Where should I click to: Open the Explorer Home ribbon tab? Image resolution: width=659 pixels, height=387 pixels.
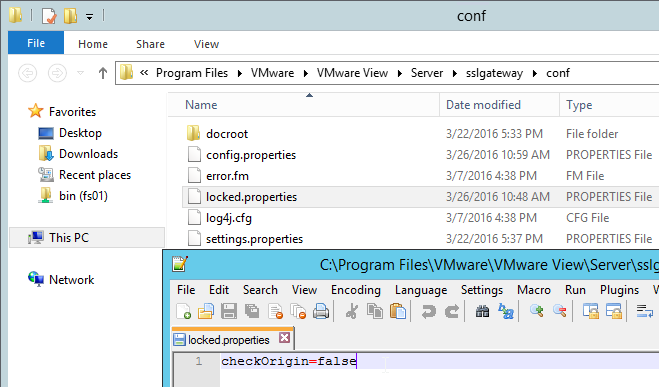pyautogui.click(x=93, y=44)
